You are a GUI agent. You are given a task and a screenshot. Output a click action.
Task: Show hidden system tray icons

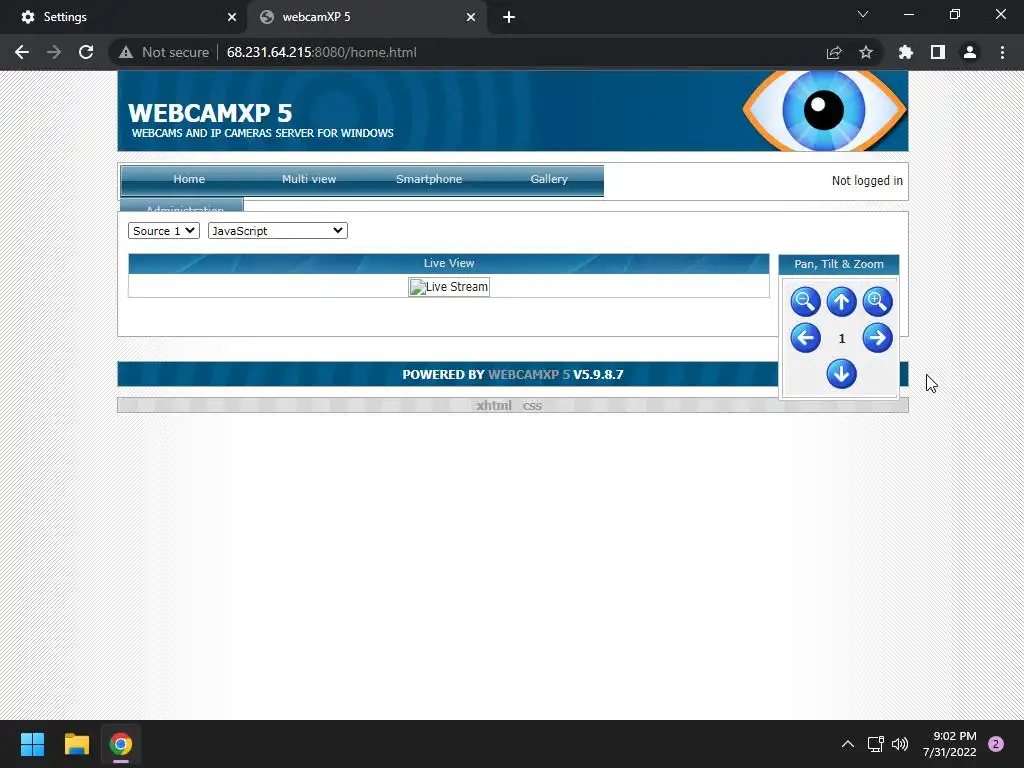tap(848, 744)
